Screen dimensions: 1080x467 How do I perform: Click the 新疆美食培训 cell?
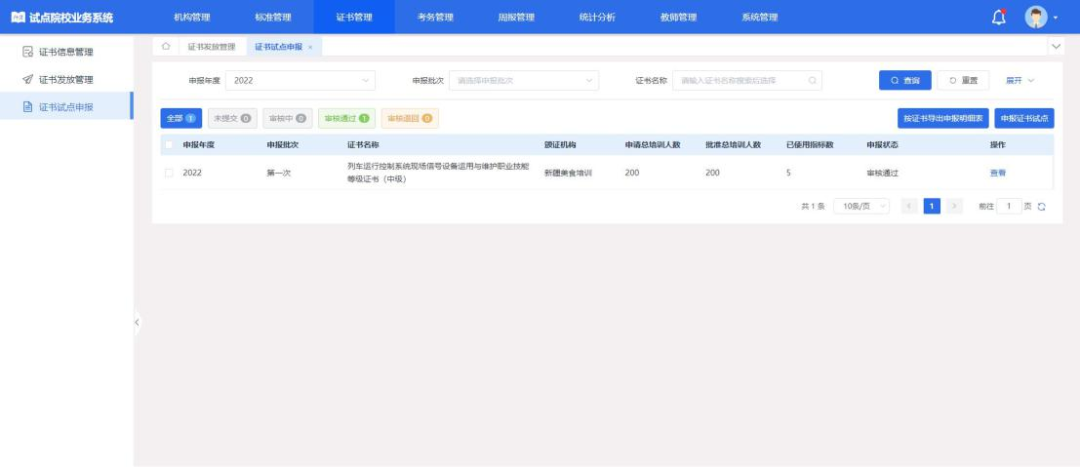(x=568, y=173)
